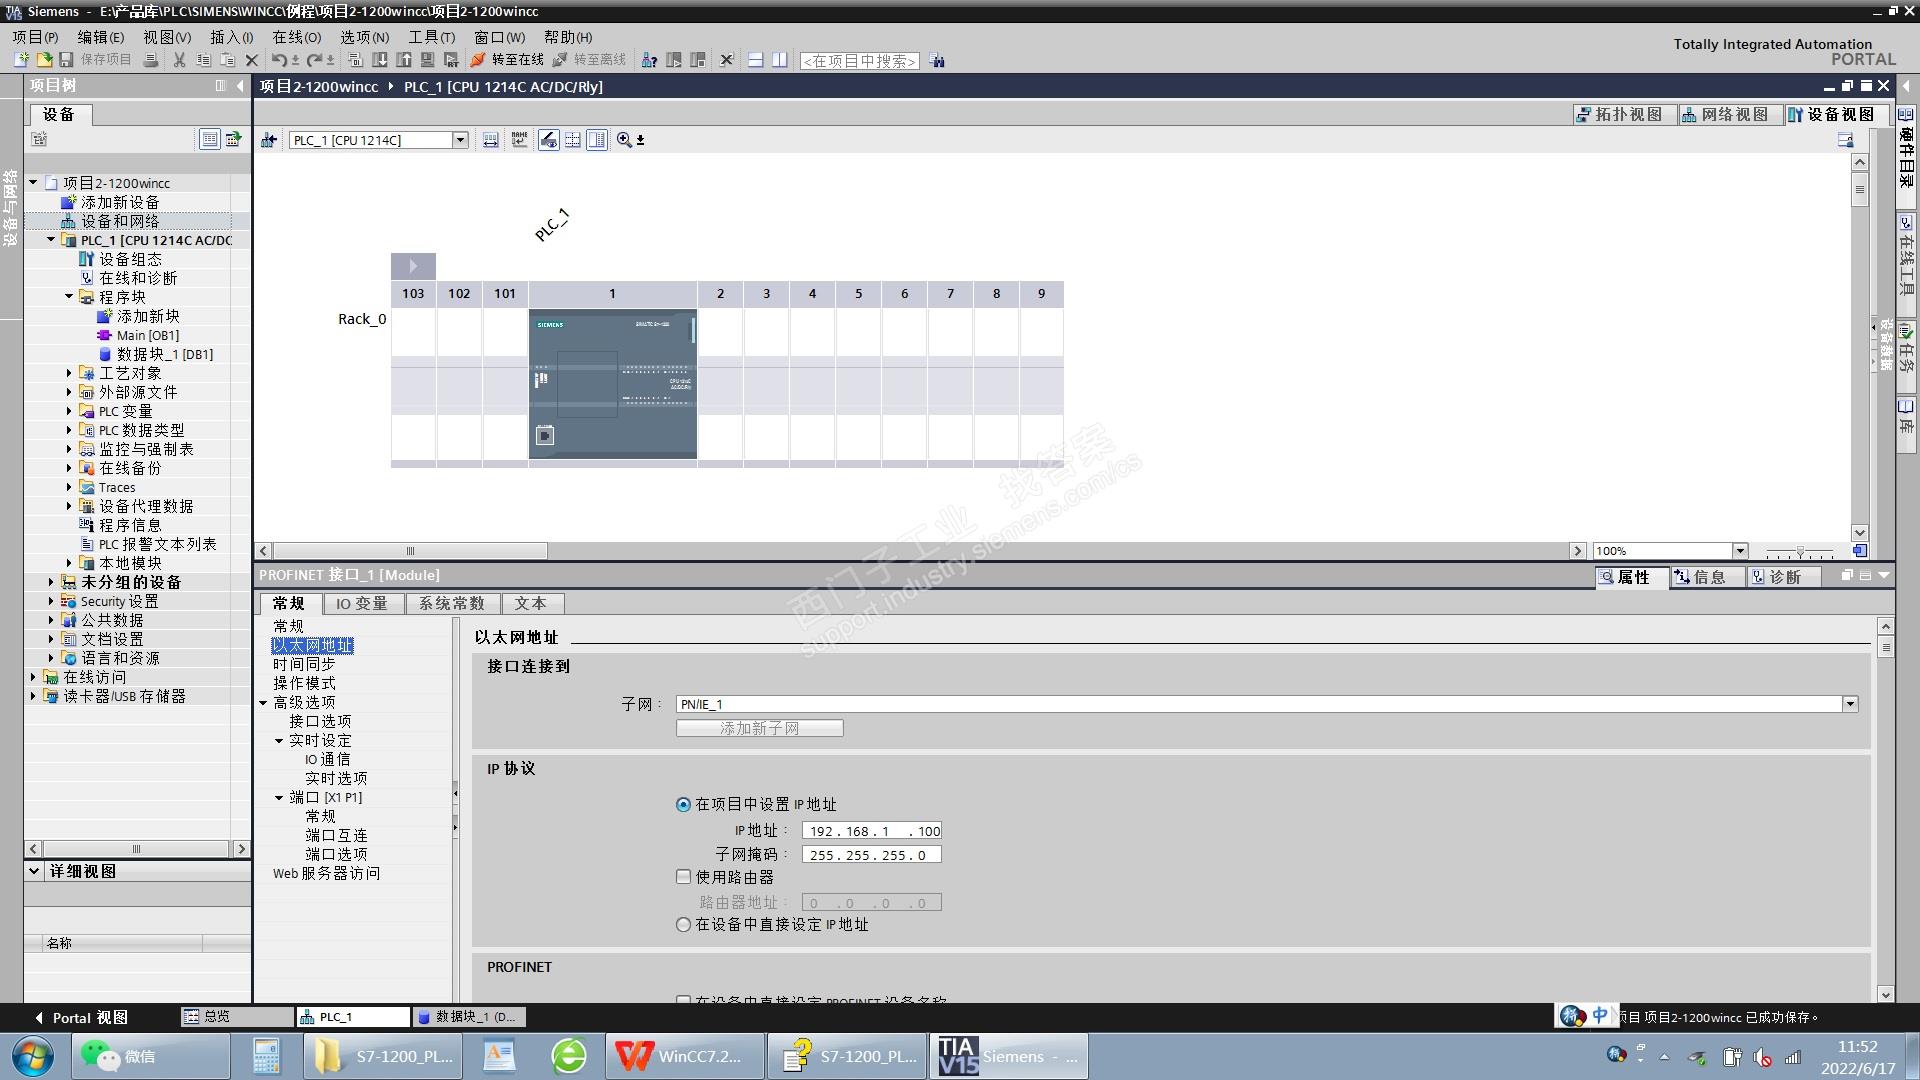Screen dimensions: 1920x1080
Task: Click the 添加新子网 button
Action: click(759, 729)
